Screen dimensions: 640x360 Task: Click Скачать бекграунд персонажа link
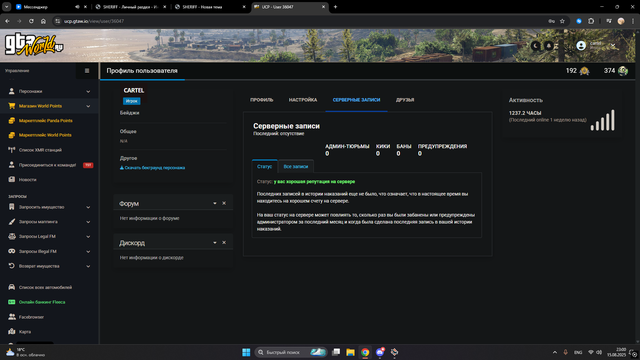point(152,168)
